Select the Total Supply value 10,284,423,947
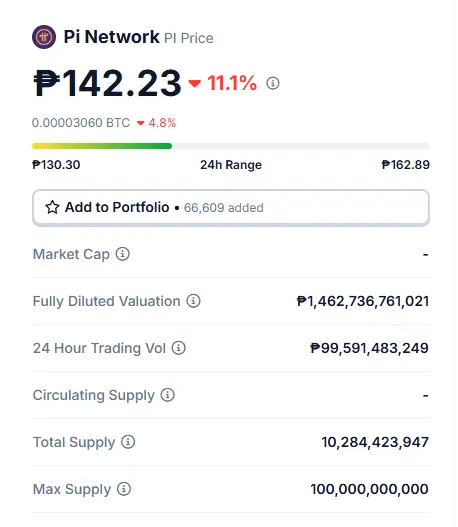458x527 pixels. [375, 442]
